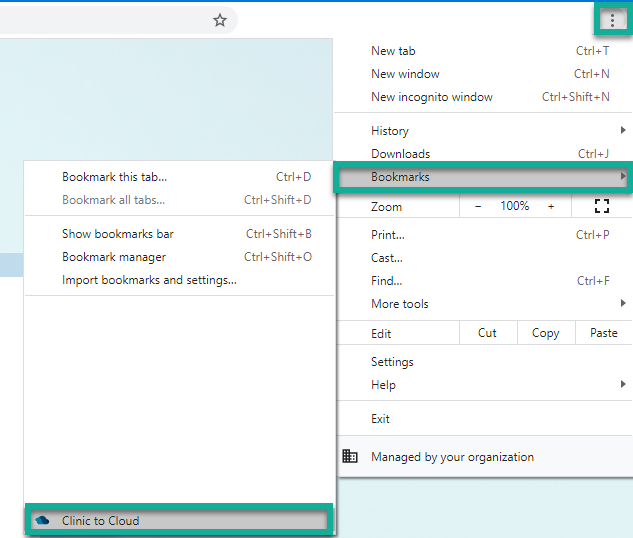This screenshot has width=633, height=538.
Task: Click the Paste button in Edit row
Action: (x=604, y=333)
